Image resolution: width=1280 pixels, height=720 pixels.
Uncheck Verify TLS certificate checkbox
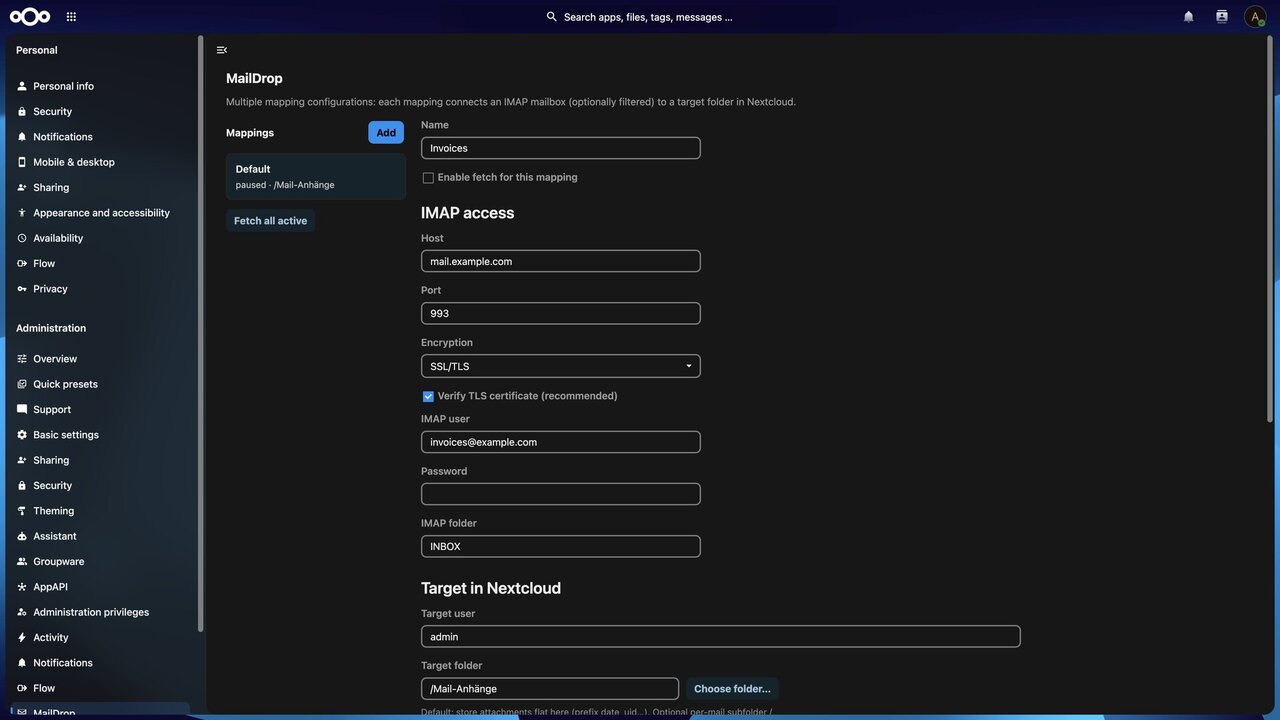(x=428, y=397)
